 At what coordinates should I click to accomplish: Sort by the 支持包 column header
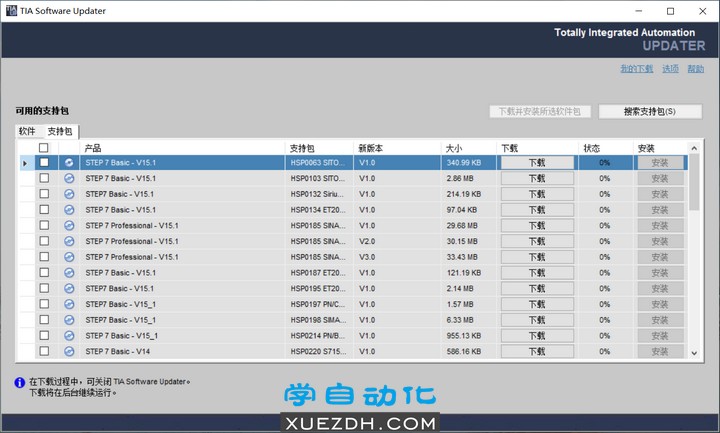coord(319,148)
